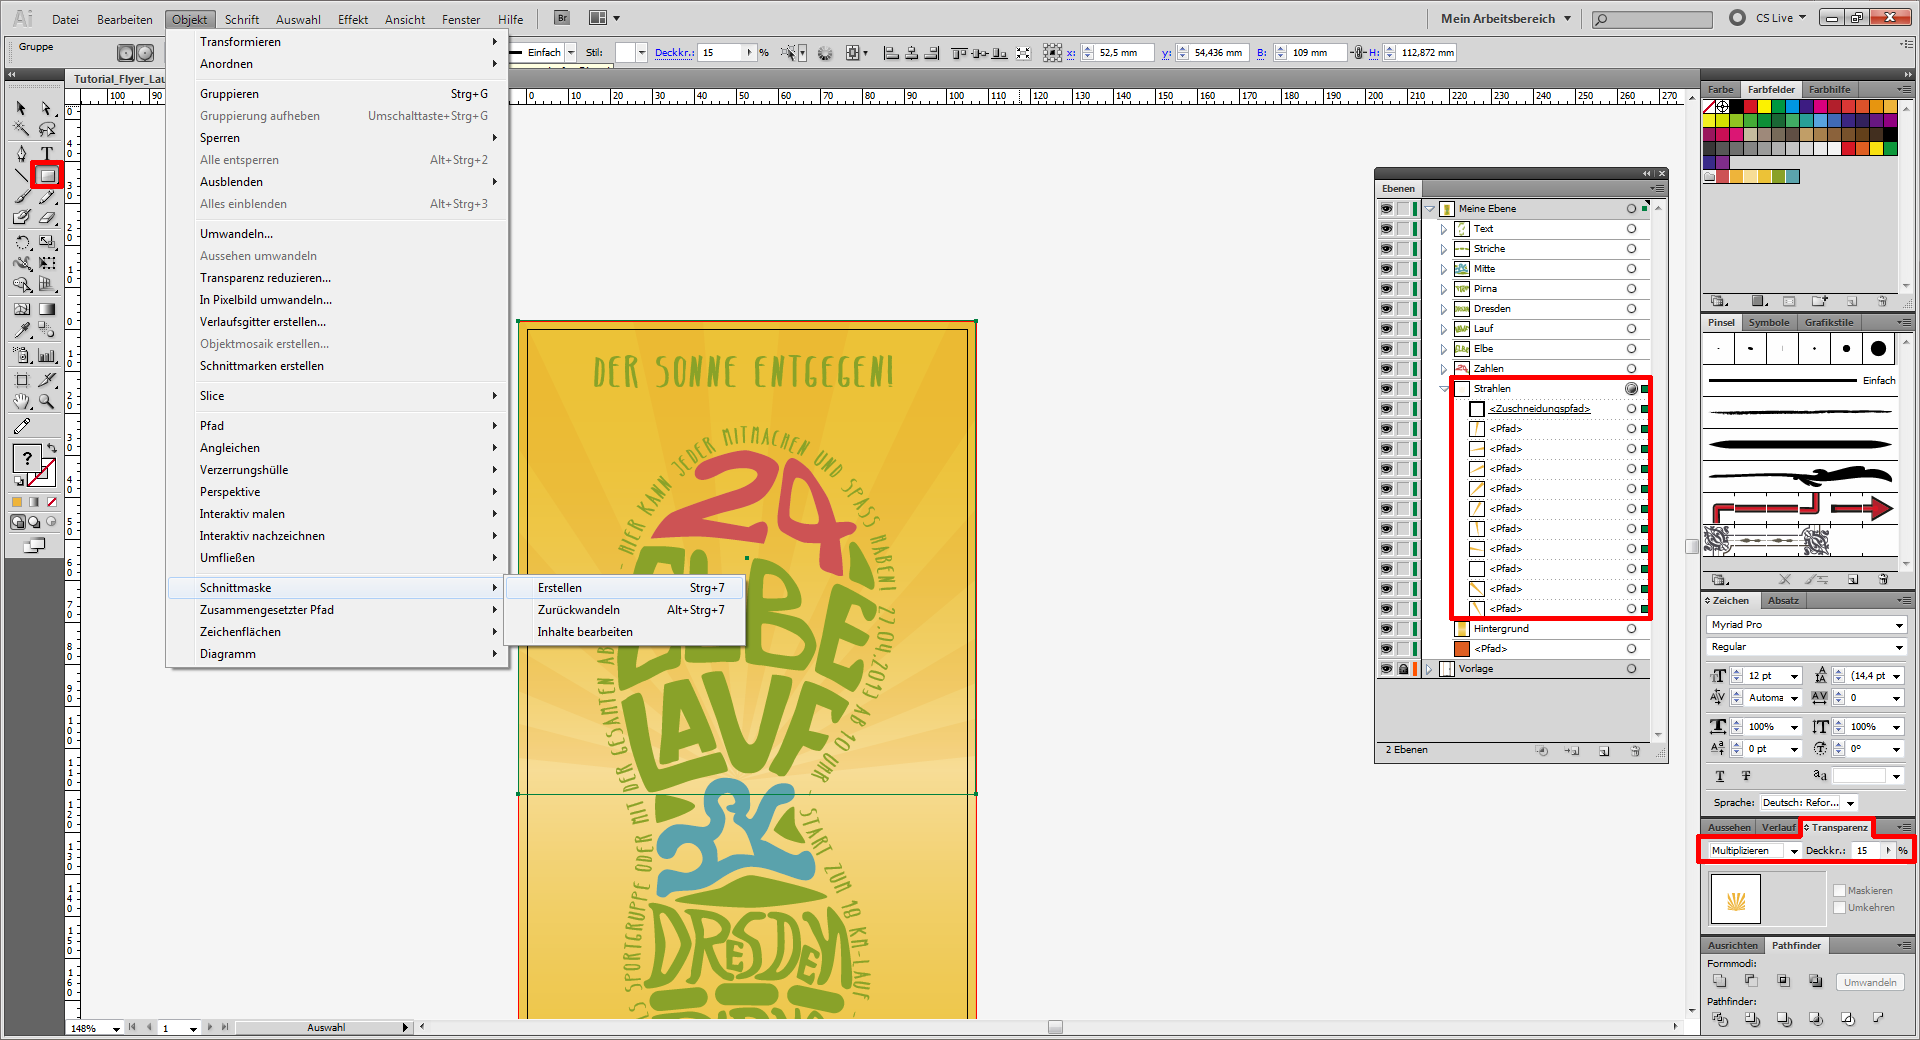Expand the Dresden layer

tap(1444, 309)
